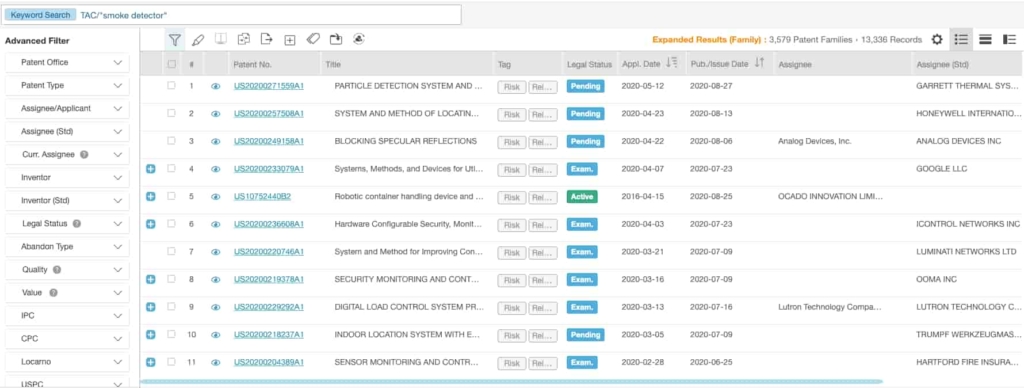This screenshot has height=388, width=1024.
Task: Click the save-to-folder icon in toolbar
Action: click(336, 39)
